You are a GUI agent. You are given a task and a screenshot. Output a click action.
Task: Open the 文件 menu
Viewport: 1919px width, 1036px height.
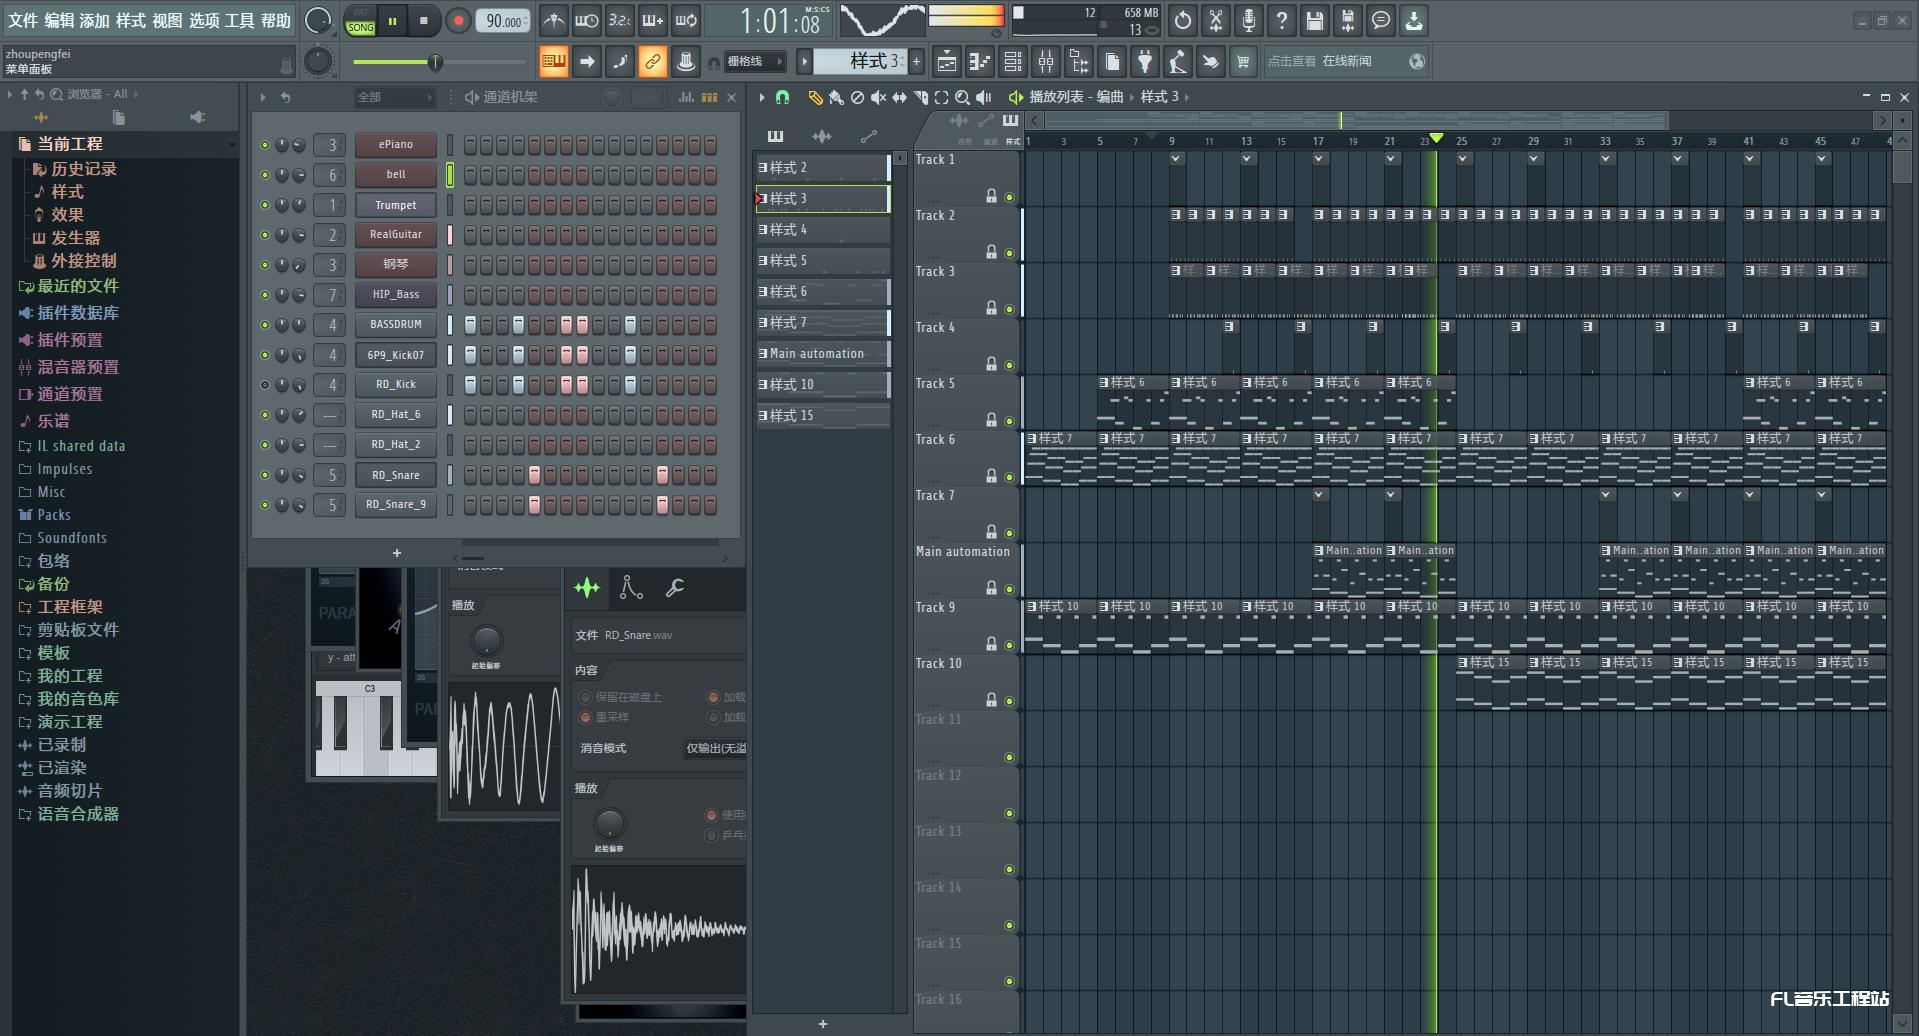(x=23, y=20)
